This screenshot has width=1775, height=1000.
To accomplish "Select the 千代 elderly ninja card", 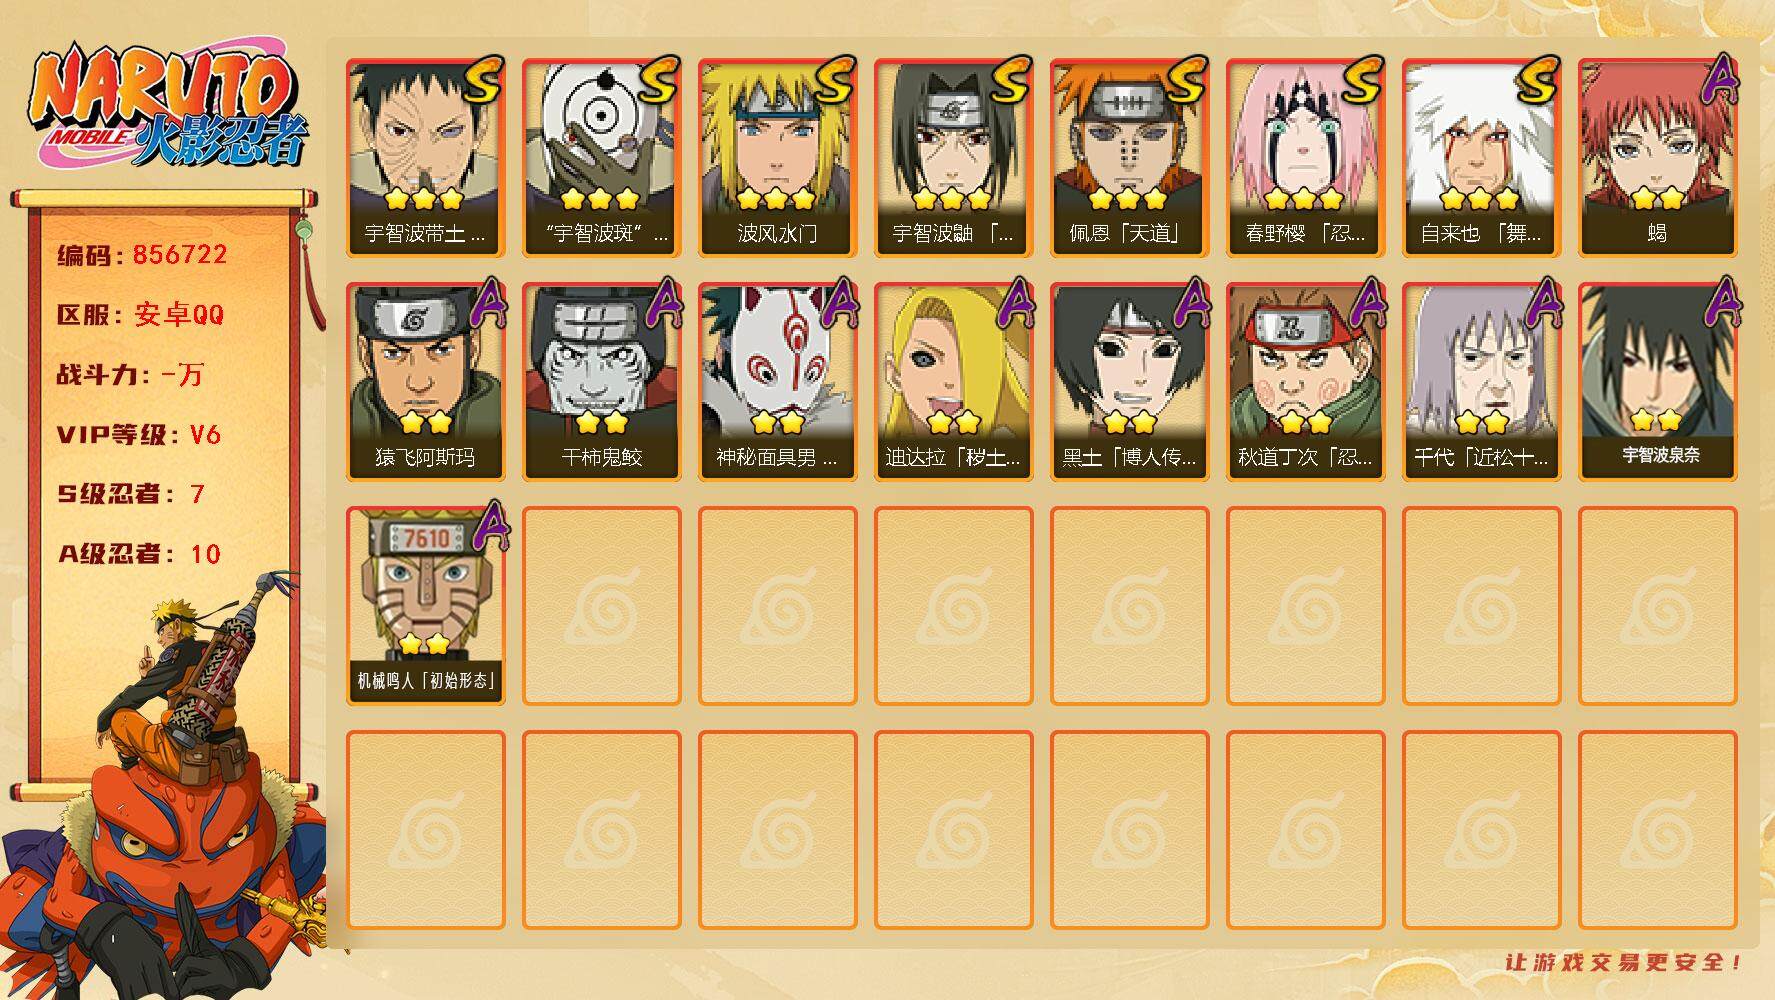I will pyautogui.click(x=1481, y=382).
